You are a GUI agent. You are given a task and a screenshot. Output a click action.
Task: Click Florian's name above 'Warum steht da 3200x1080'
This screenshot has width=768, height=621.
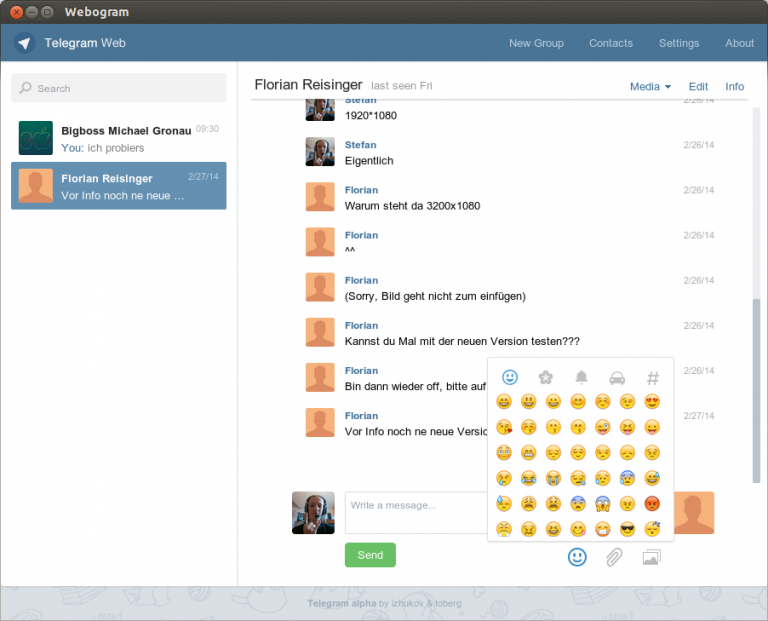[361, 190]
